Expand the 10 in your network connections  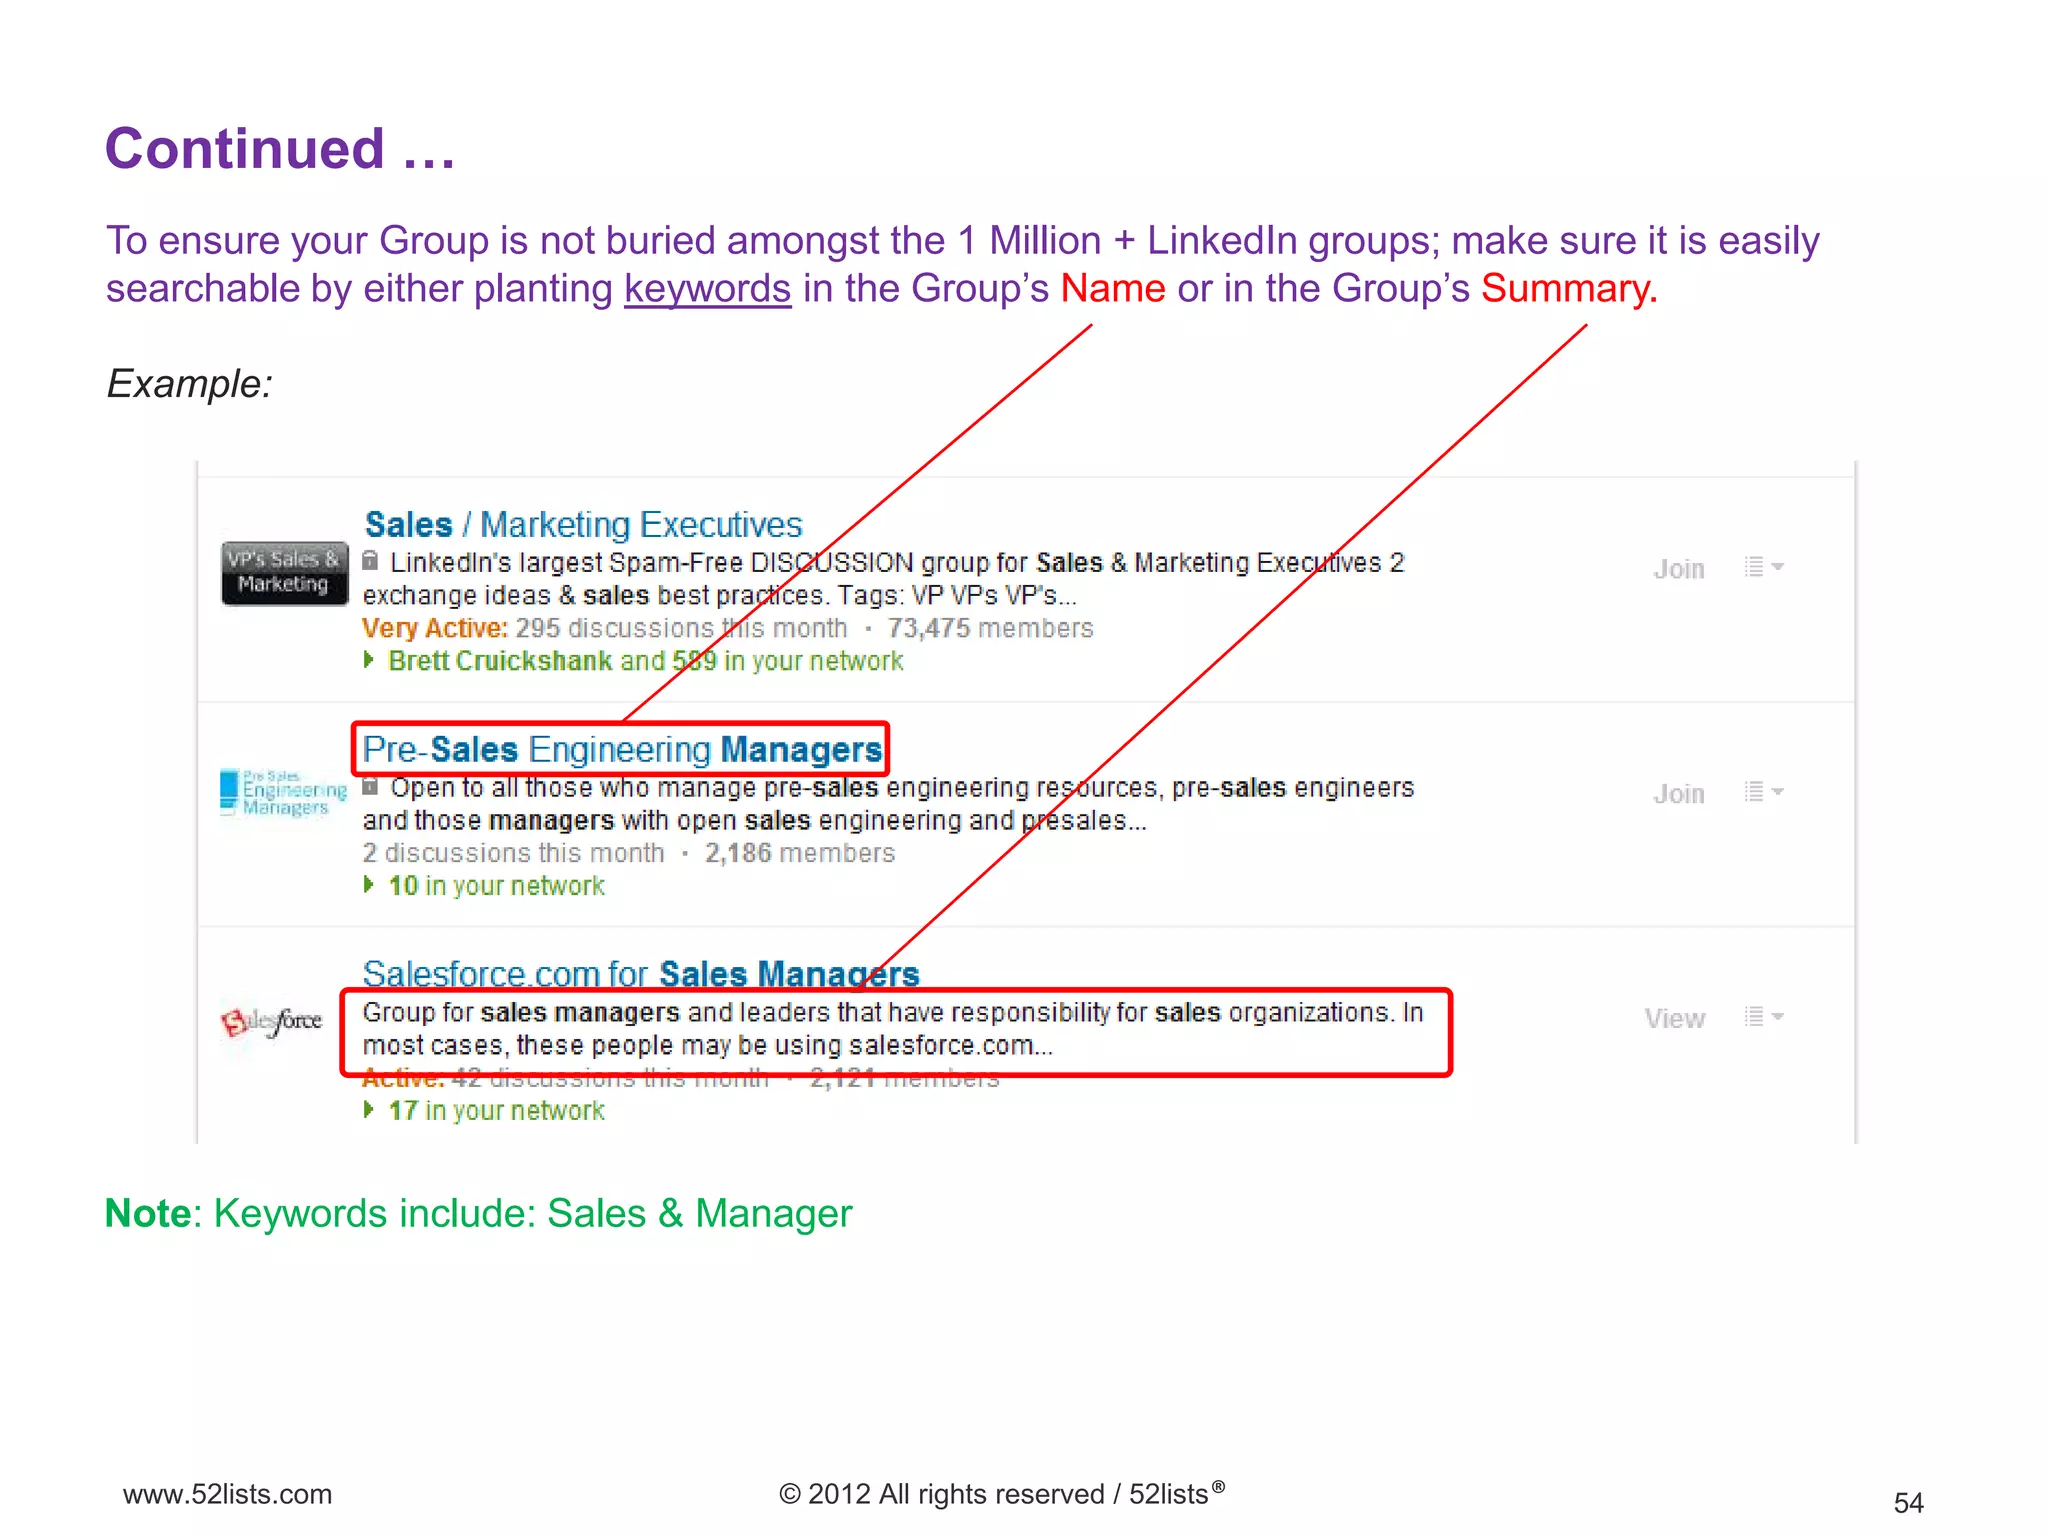click(484, 886)
